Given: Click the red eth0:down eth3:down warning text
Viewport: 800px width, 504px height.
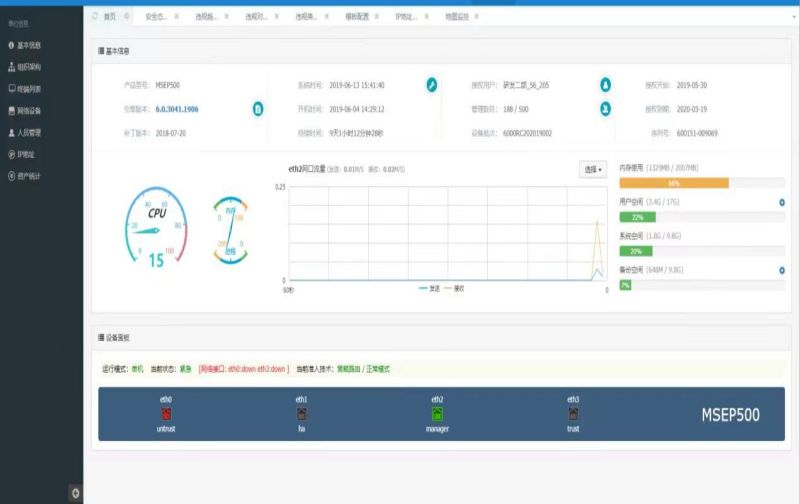Looking at the screenshot, I should tap(244, 369).
